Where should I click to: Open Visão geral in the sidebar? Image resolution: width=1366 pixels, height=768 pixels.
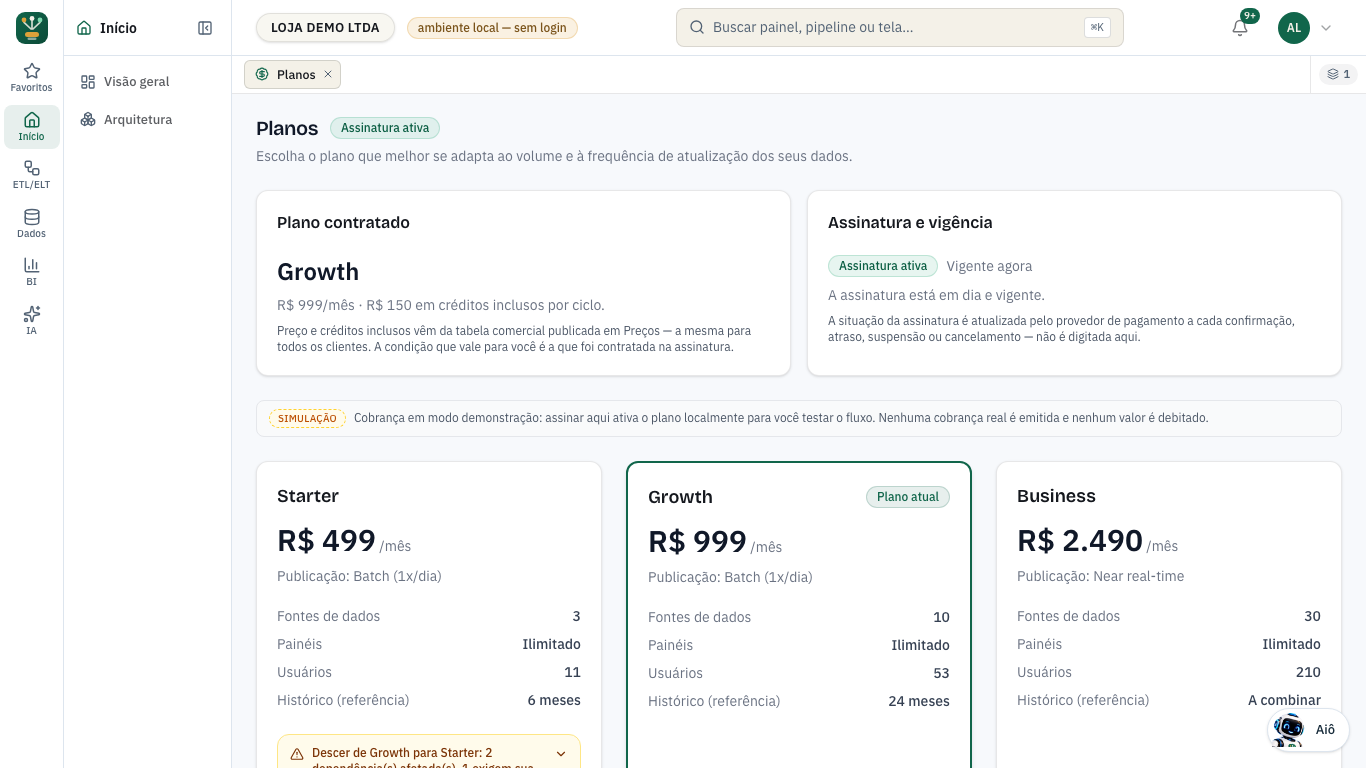147,82
